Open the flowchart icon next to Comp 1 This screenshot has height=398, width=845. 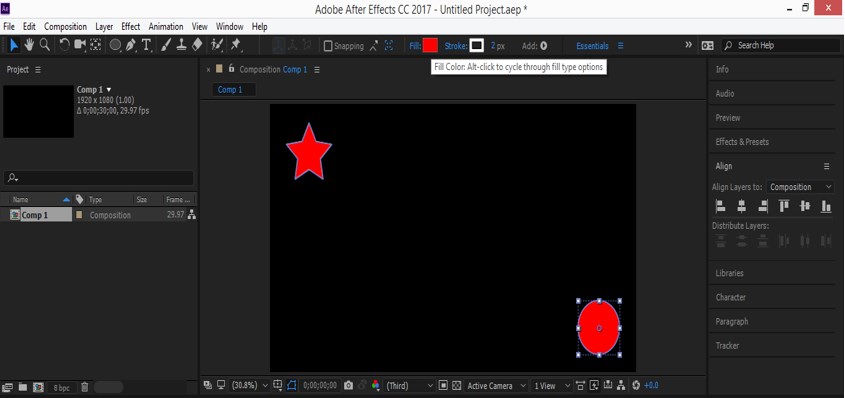click(x=191, y=215)
